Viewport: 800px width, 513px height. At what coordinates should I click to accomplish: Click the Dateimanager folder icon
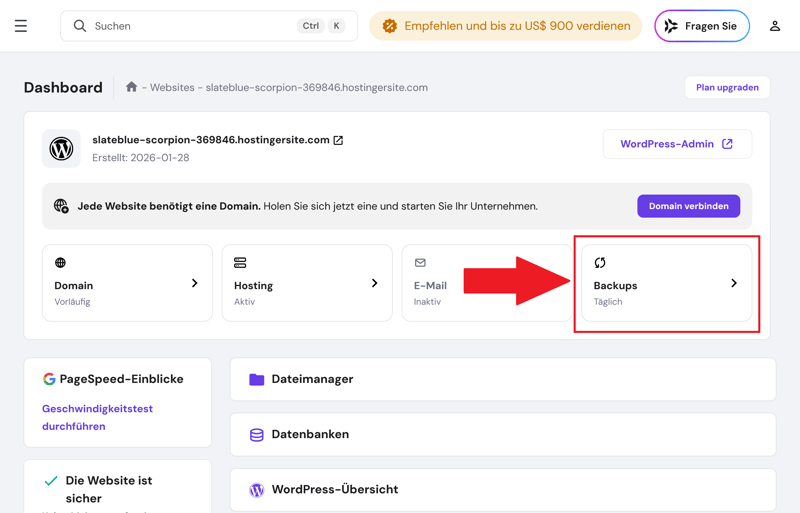pos(257,380)
